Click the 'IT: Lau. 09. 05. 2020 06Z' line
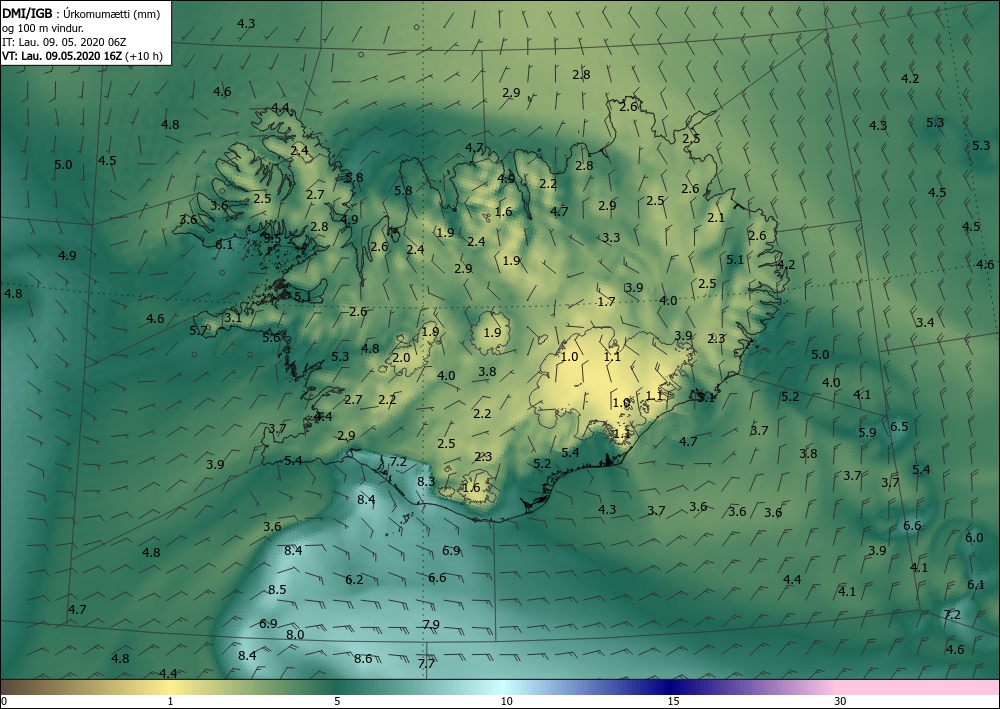The image size is (1000, 709). coord(64,42)
